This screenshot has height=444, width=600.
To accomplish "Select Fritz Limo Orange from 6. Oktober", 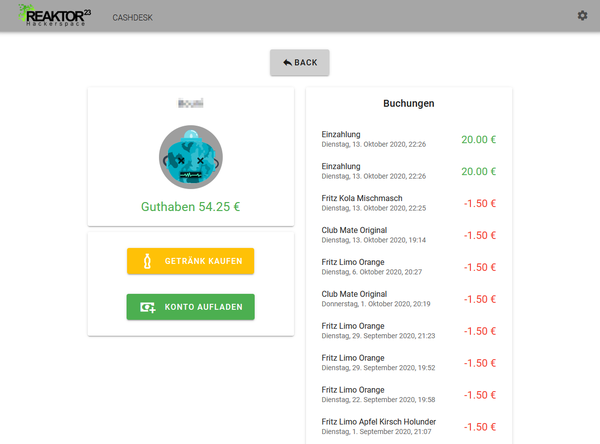I will click(409, 267).
